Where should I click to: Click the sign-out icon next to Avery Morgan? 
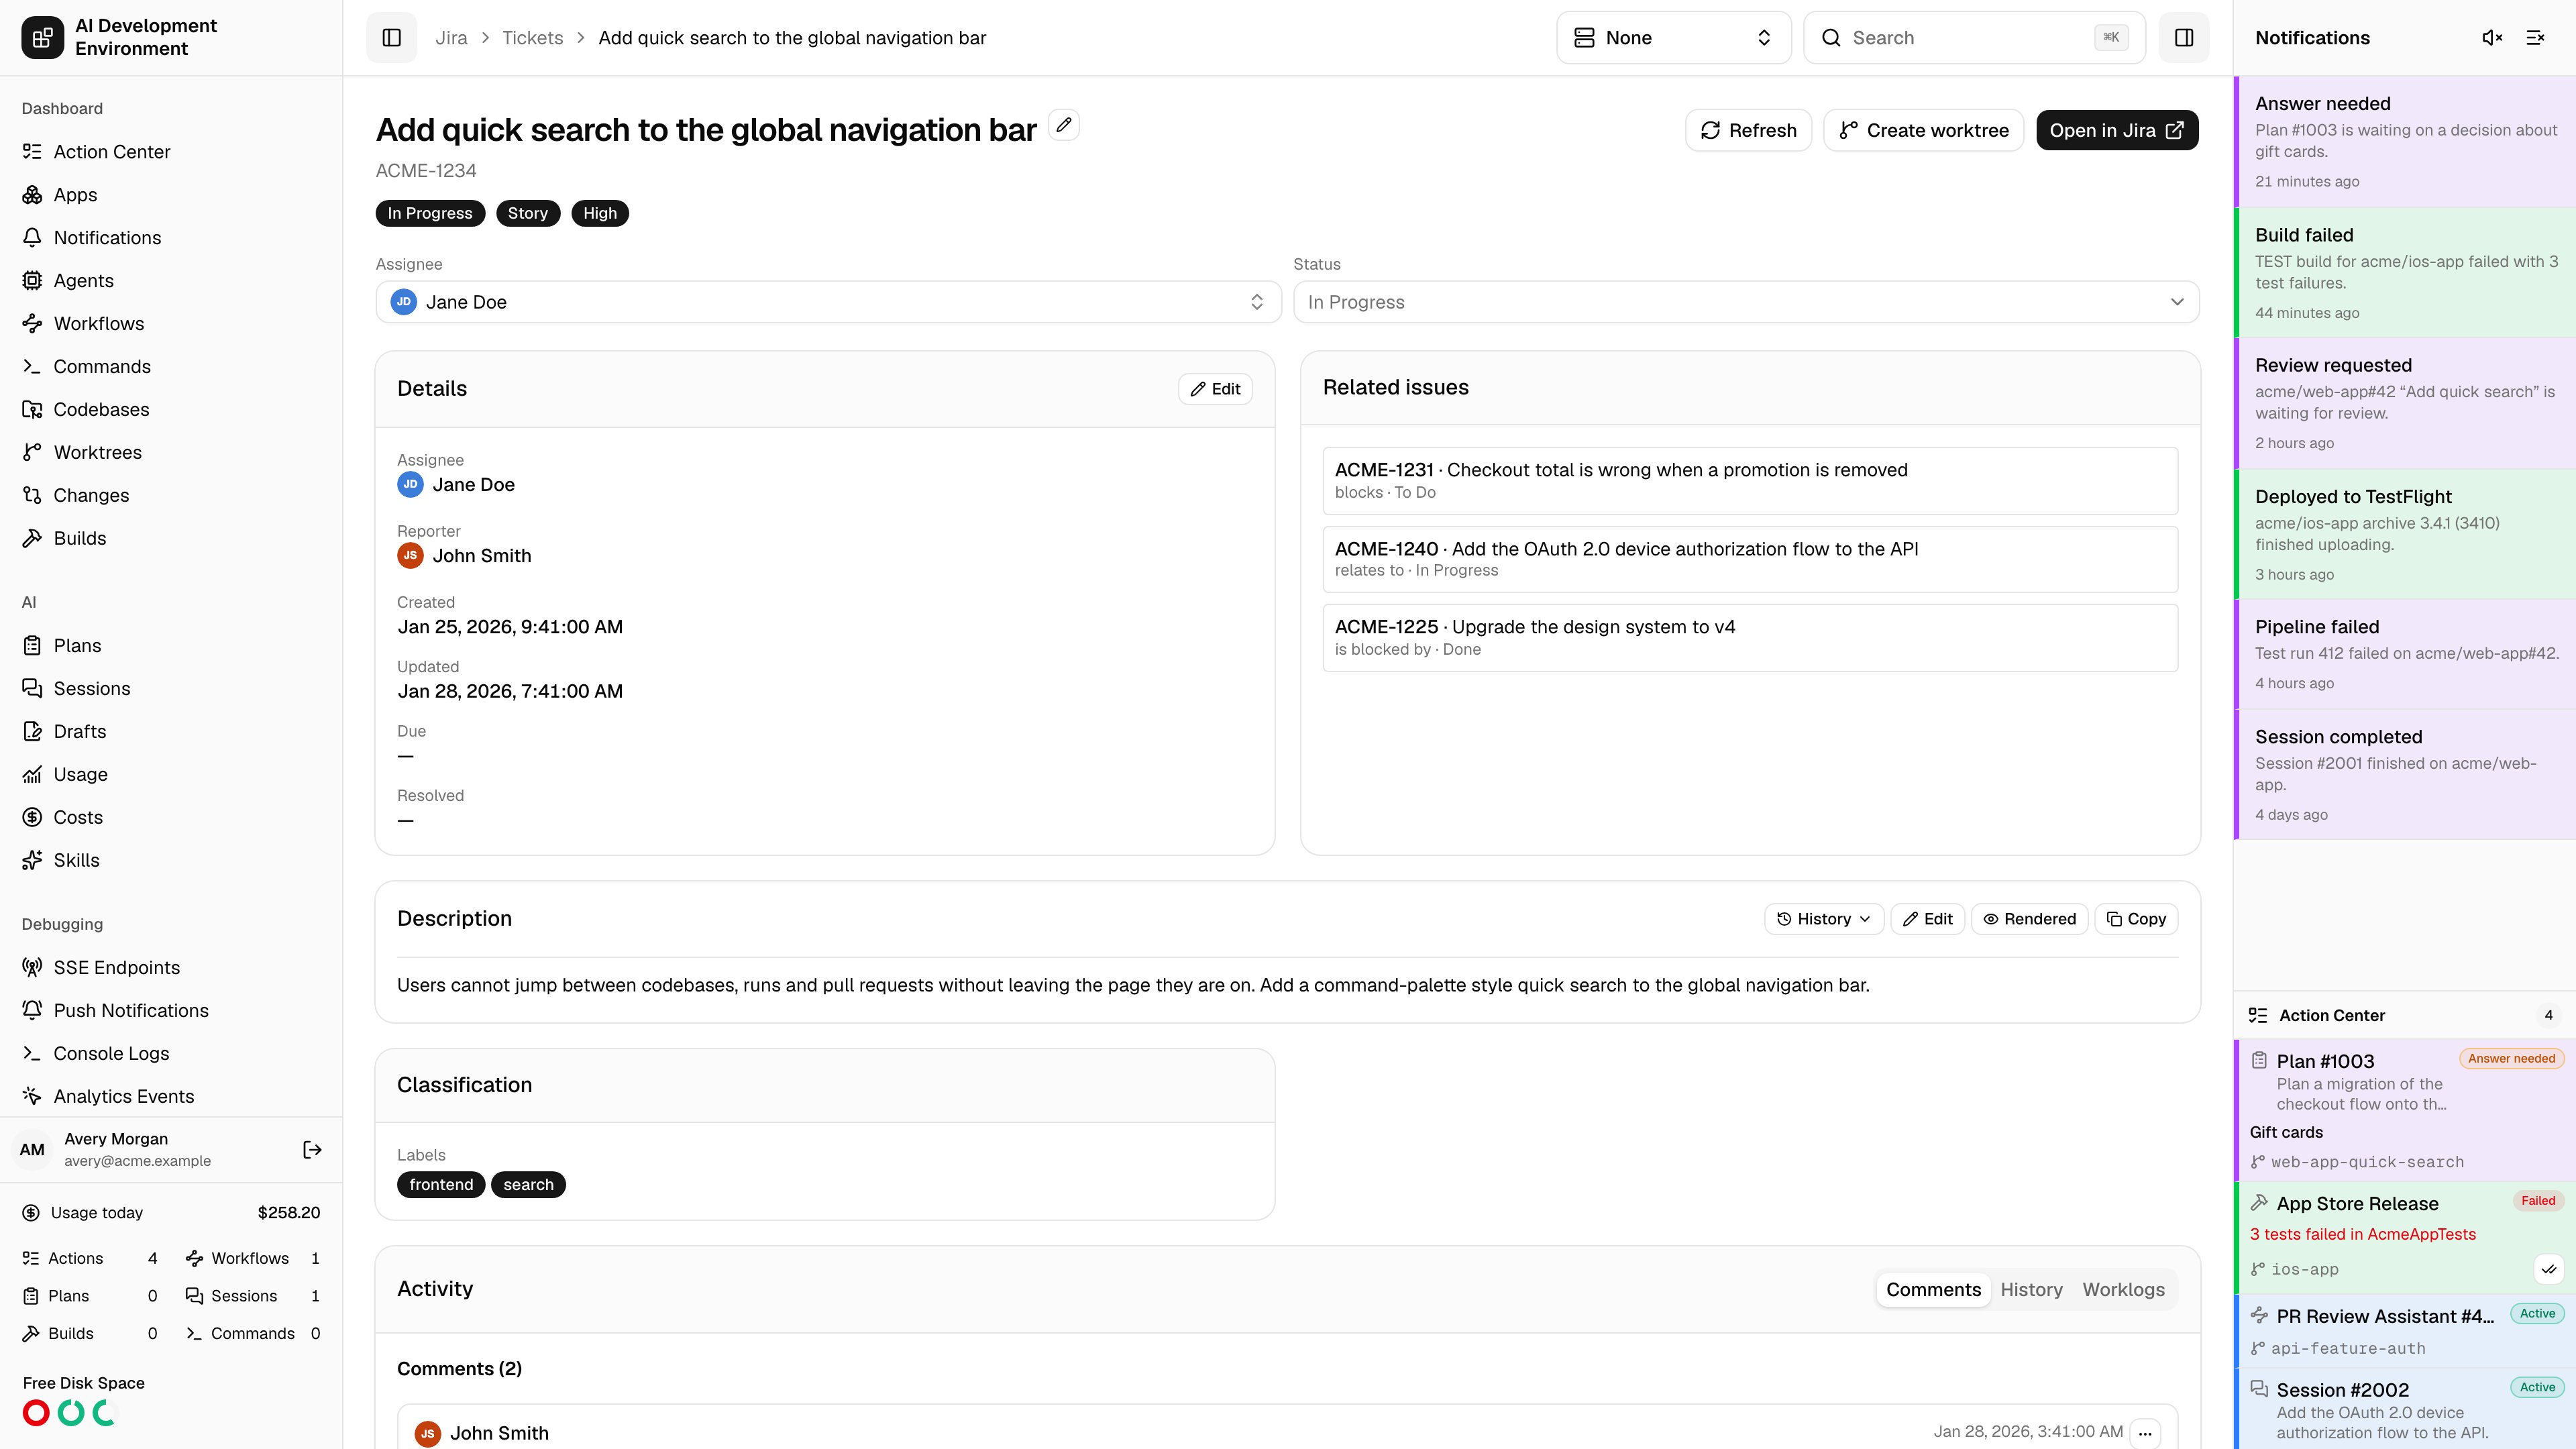pos(312,1150)
